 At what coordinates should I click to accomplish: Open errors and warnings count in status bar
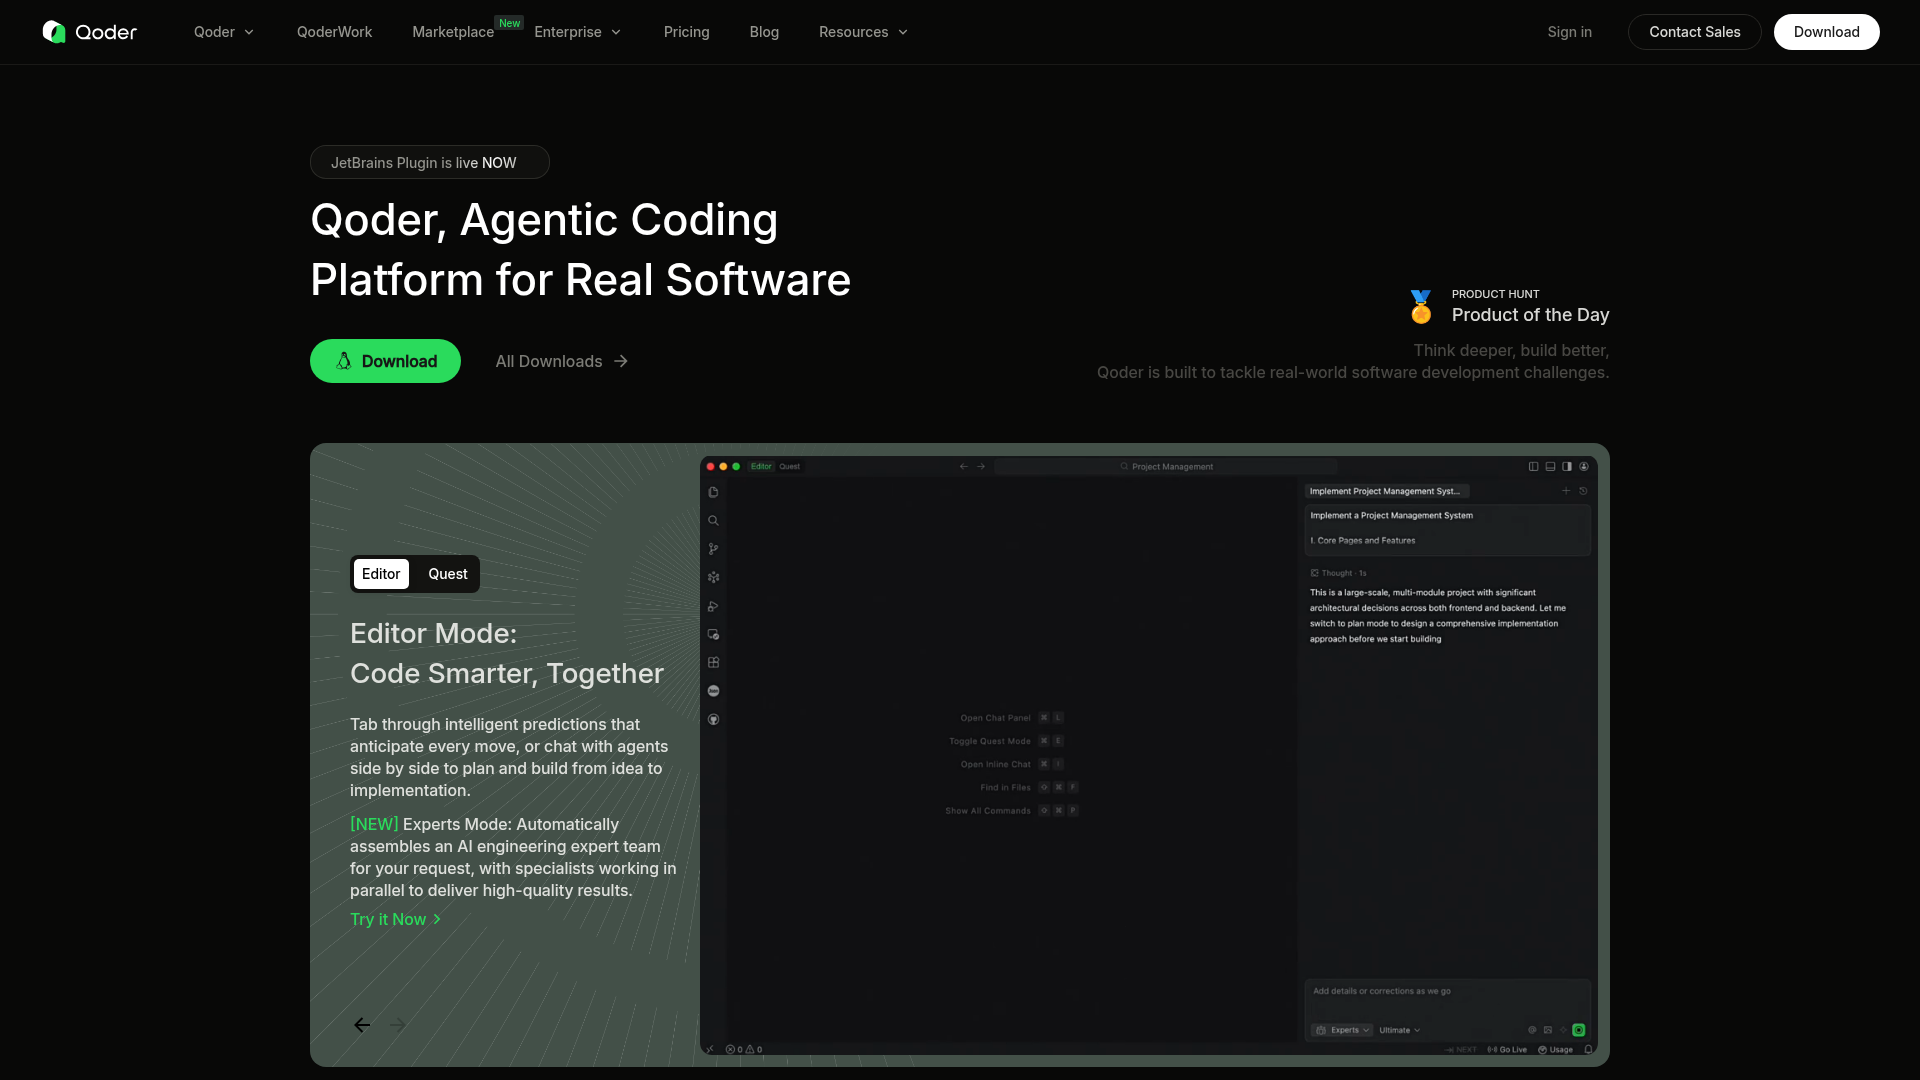[x=744, y=1050]
